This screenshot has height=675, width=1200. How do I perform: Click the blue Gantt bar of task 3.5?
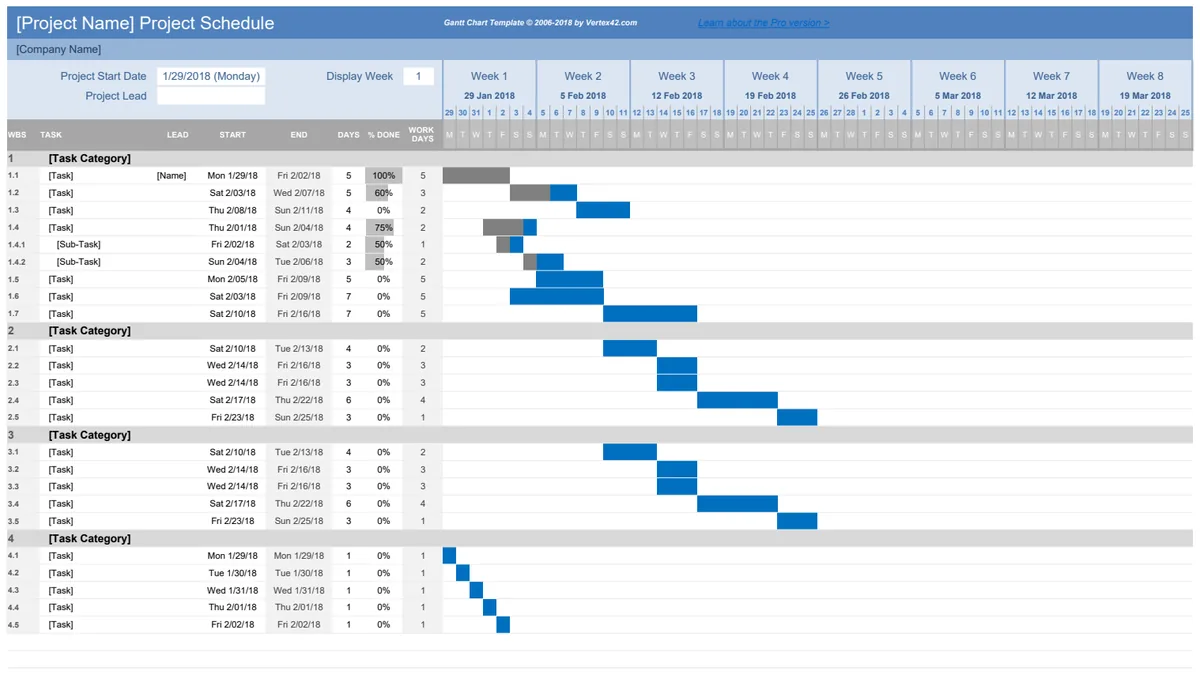(x=797, y=521)
